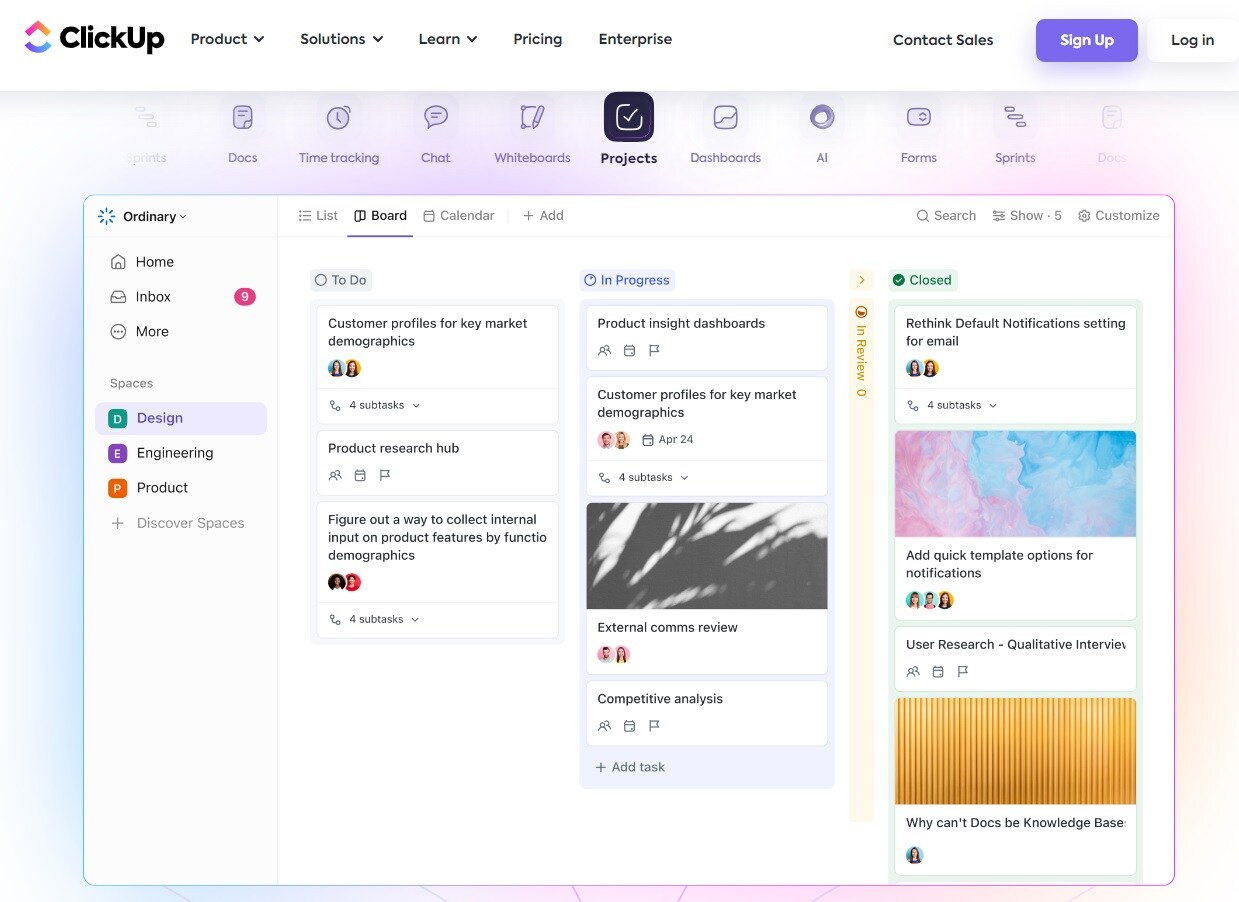Expand the collapsed In Review column arrow
The image size is (1239, 902).
point(861,280)
